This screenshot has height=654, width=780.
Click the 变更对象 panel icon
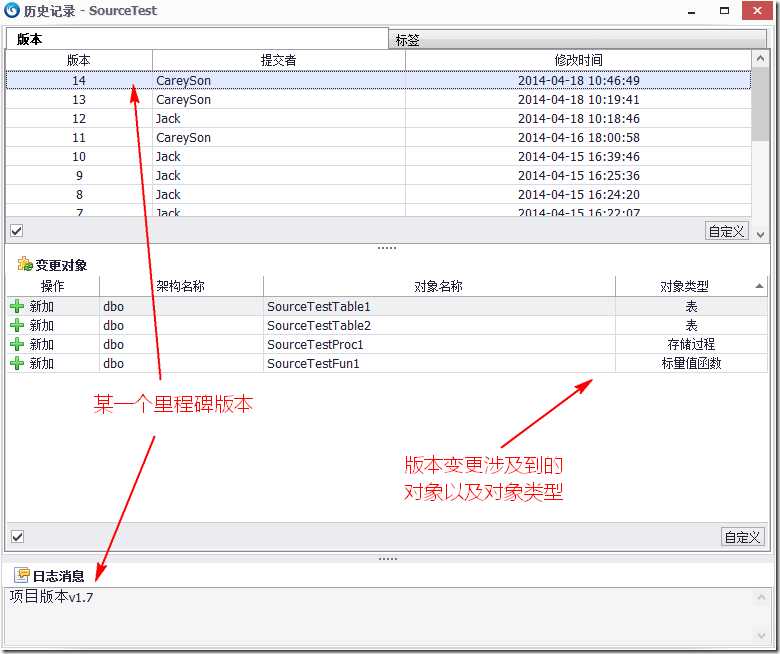(25, 264)
